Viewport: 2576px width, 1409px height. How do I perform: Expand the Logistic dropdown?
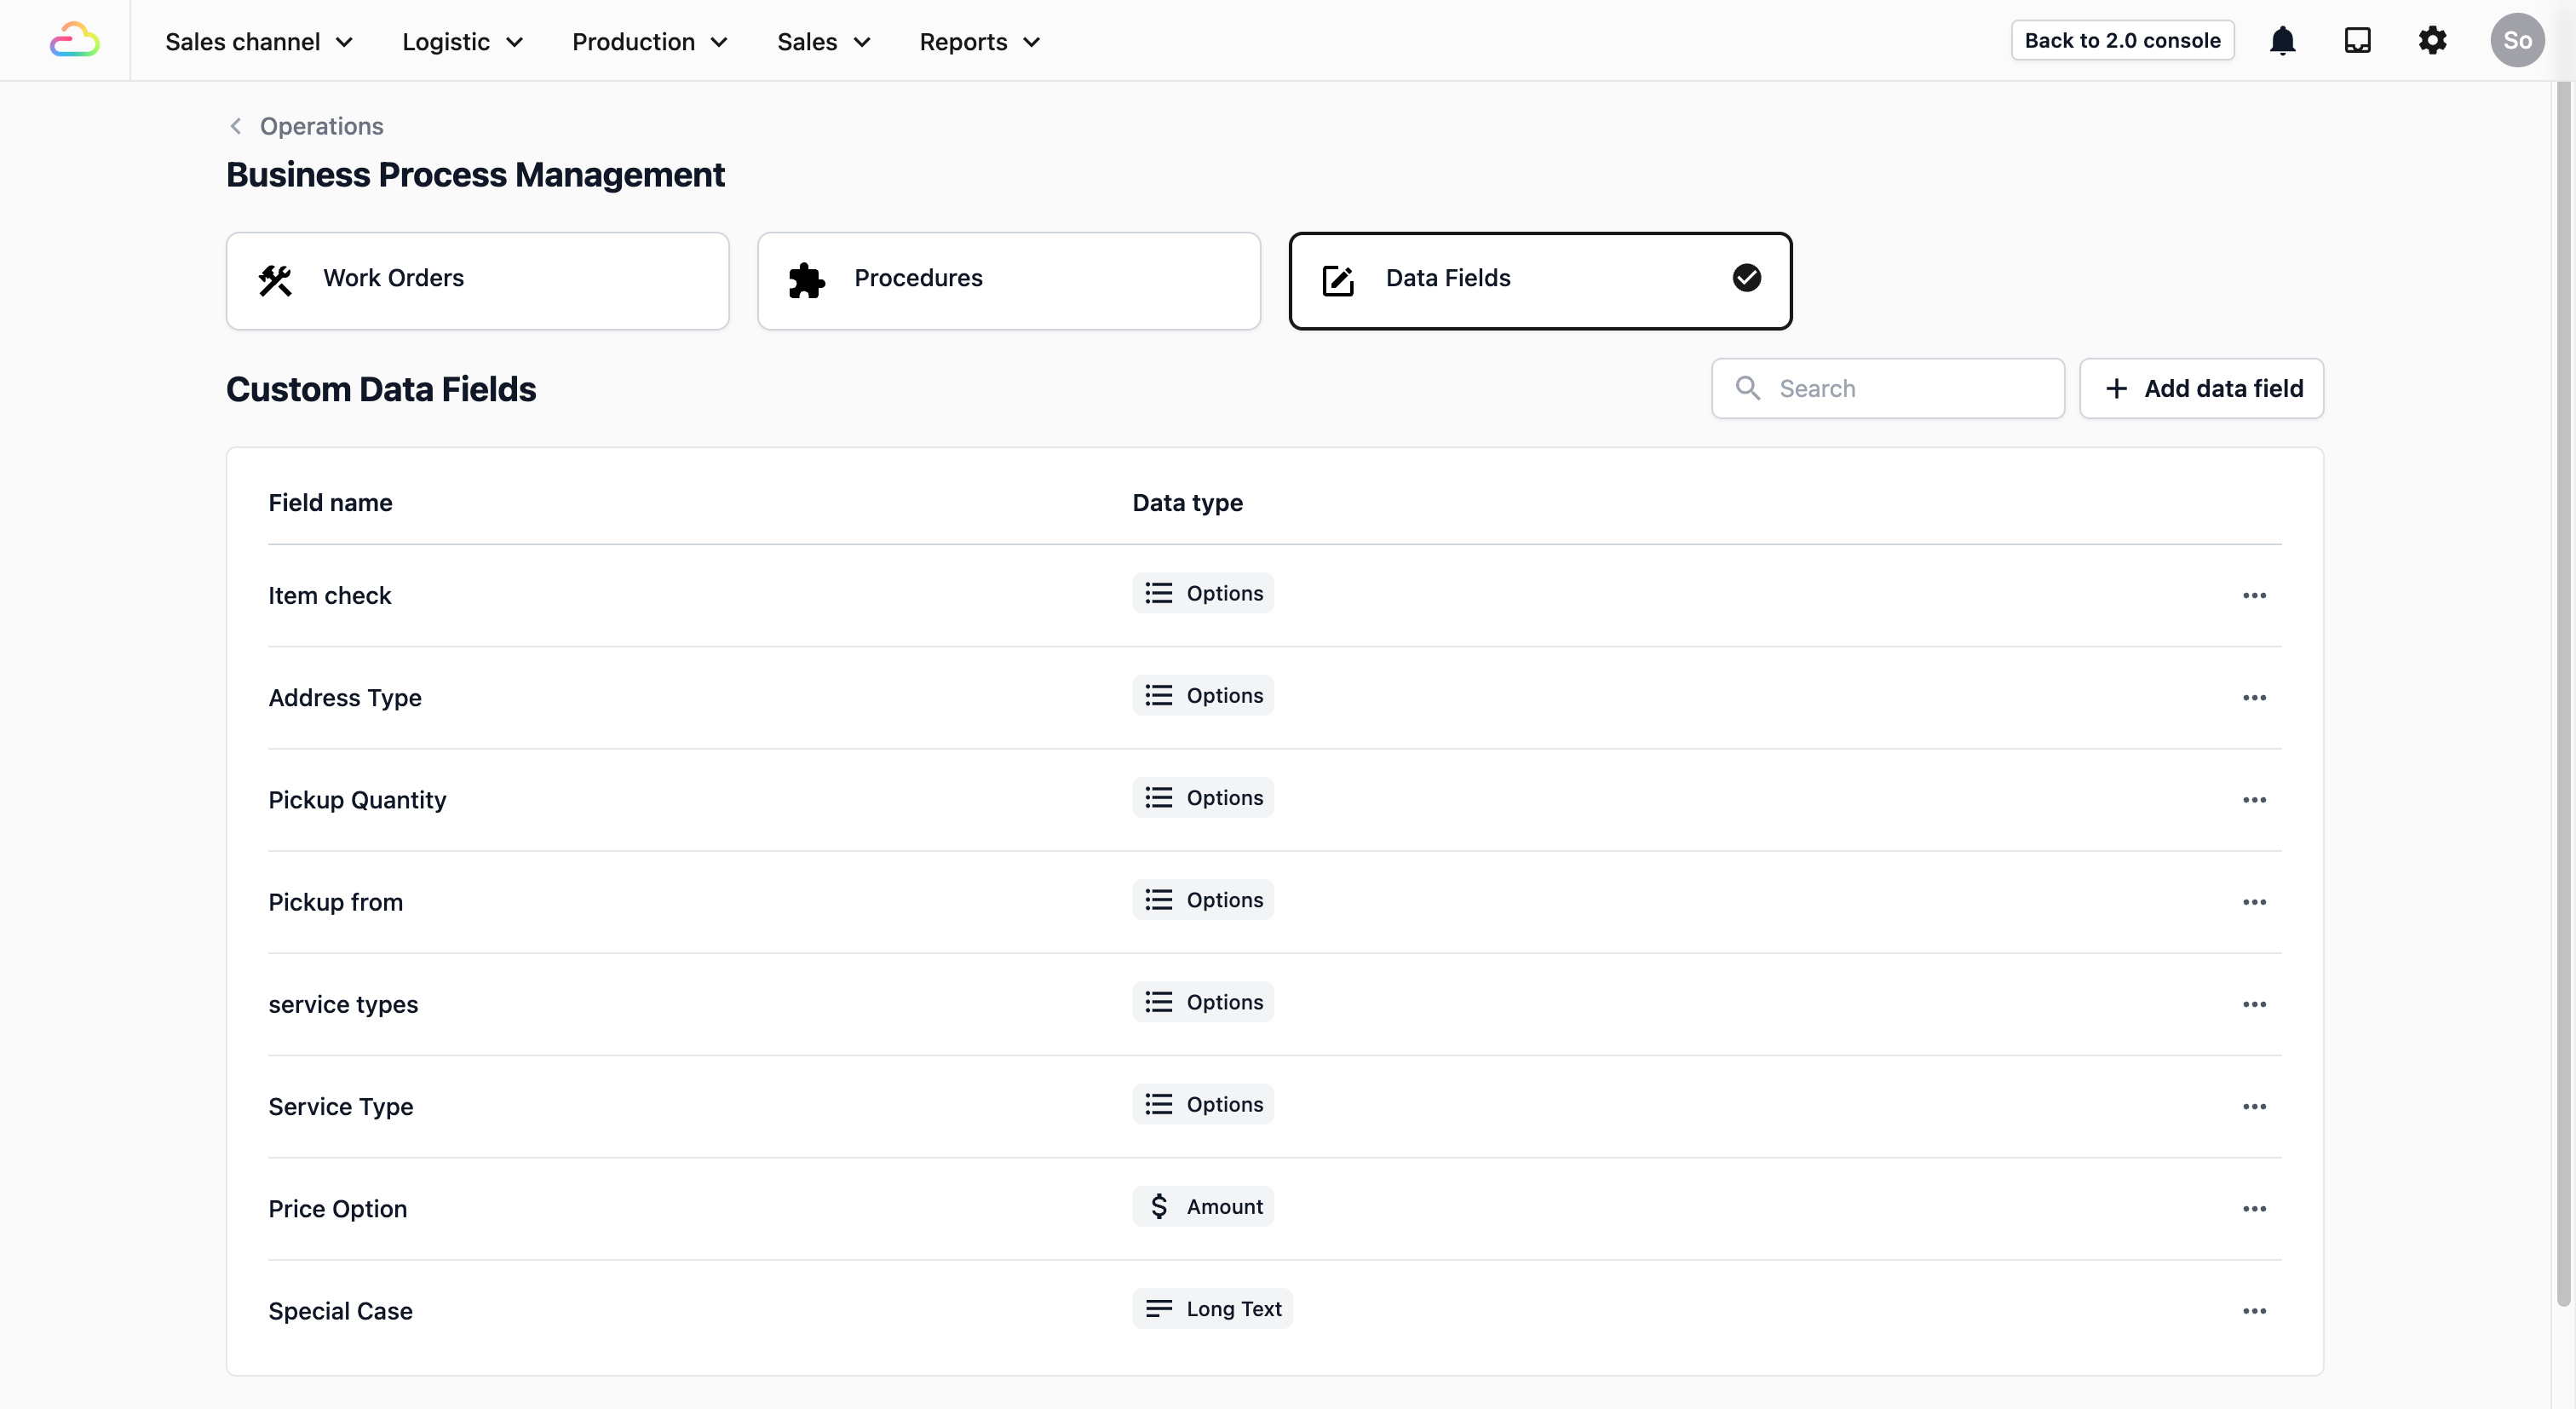(462, 42)
